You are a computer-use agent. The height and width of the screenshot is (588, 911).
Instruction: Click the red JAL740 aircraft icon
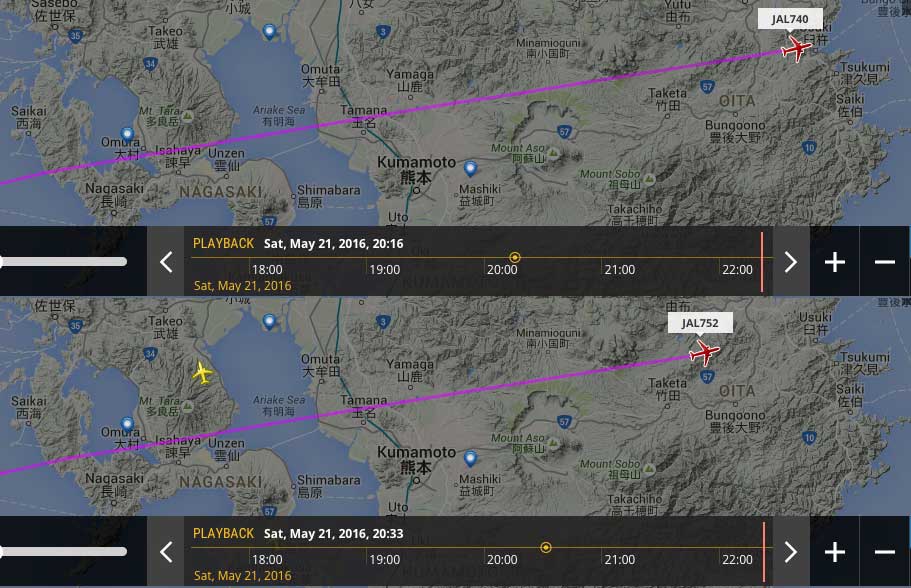click(x=797, y=48)
